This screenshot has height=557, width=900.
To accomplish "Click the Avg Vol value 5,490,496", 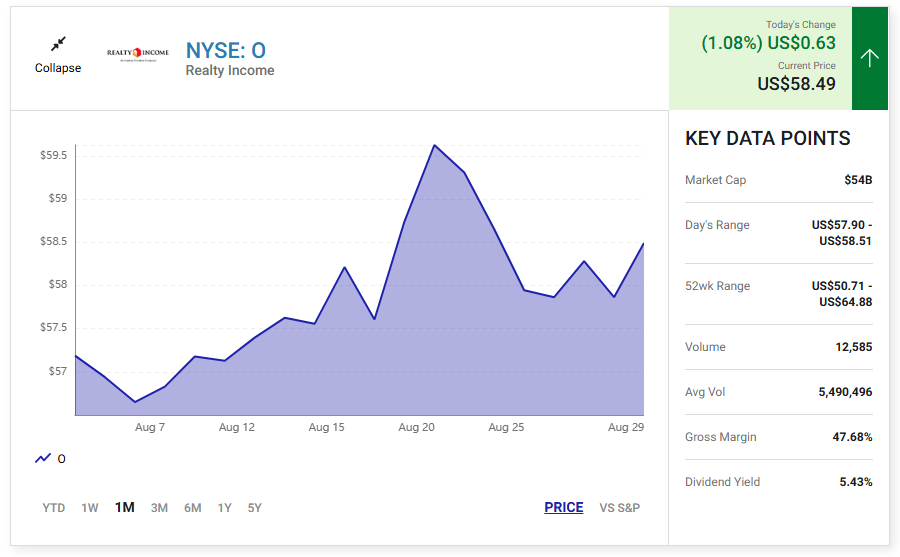I will [x=845, y=392].
